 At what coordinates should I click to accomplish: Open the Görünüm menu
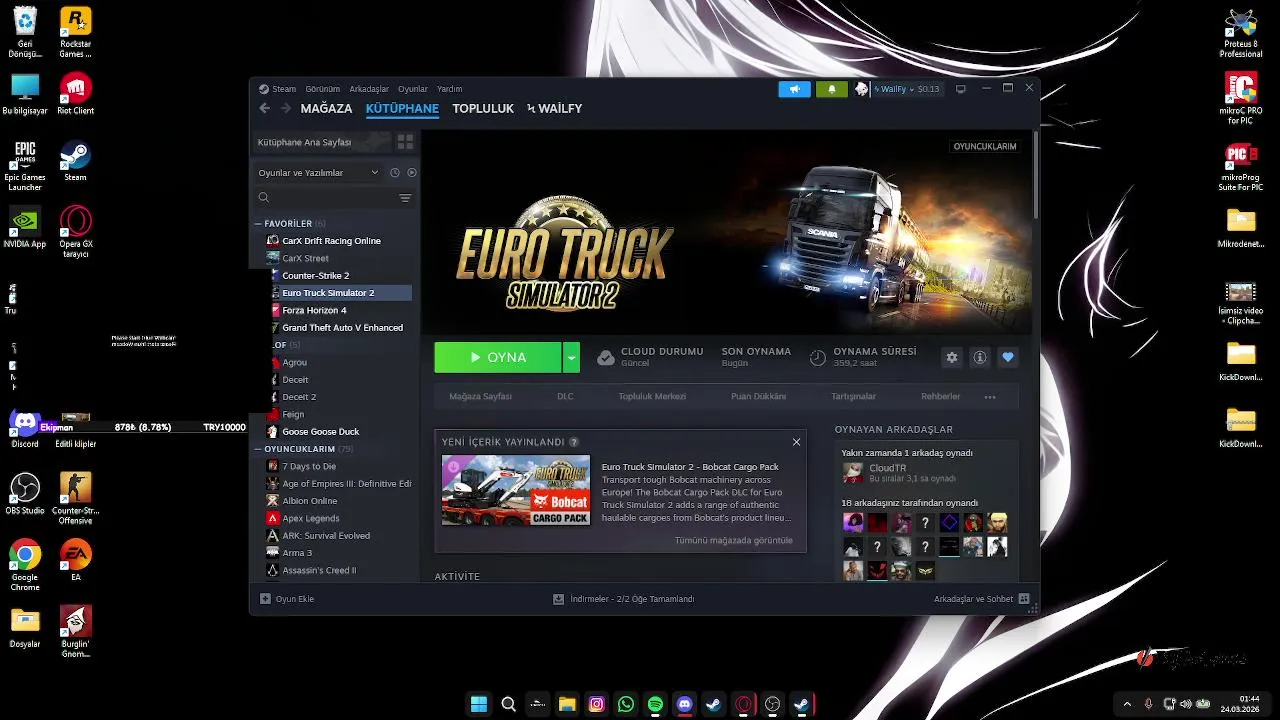coord(322,89)
